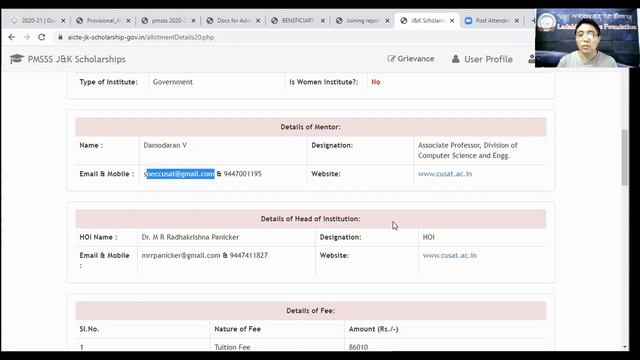Viewport: 640px width, 360px height.
Task: Close the pmsss 2020 tab
Action: [x=193, y=20]
